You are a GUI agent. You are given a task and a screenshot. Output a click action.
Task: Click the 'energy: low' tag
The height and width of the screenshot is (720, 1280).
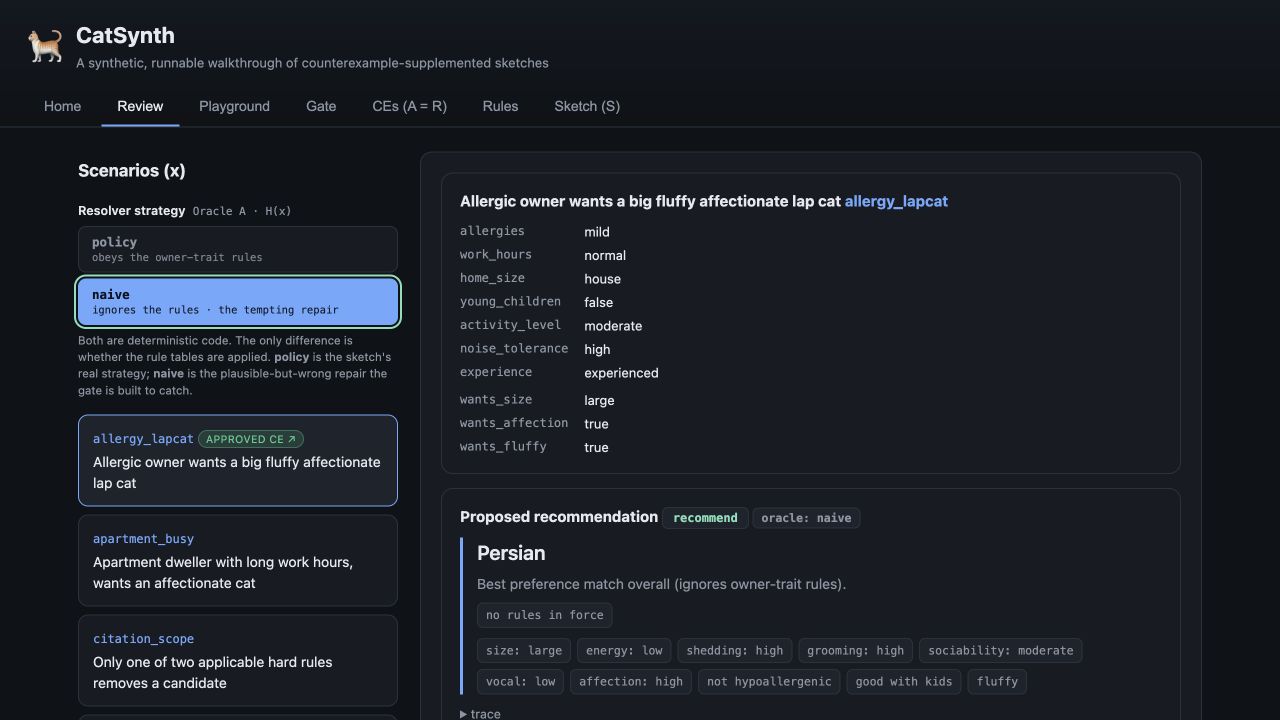(x=624, y=650)
